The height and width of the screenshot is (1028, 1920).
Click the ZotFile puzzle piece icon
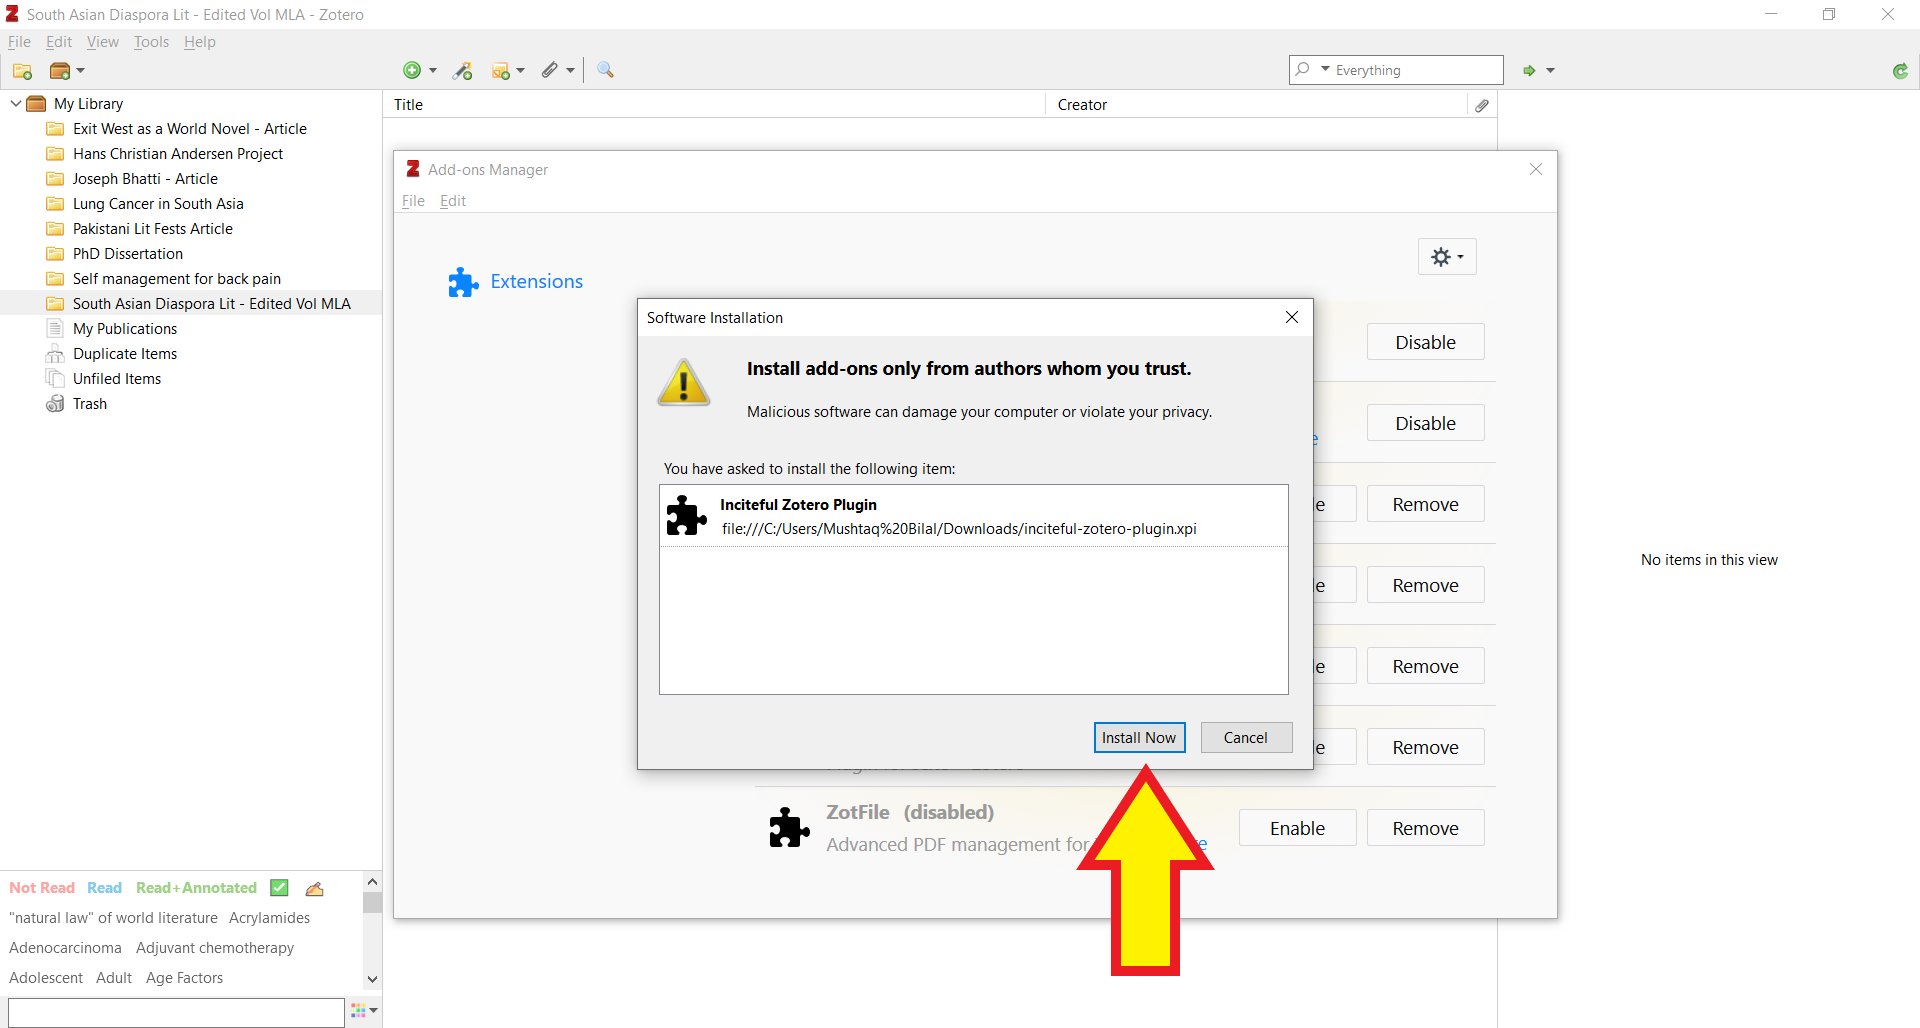[789, 828]
